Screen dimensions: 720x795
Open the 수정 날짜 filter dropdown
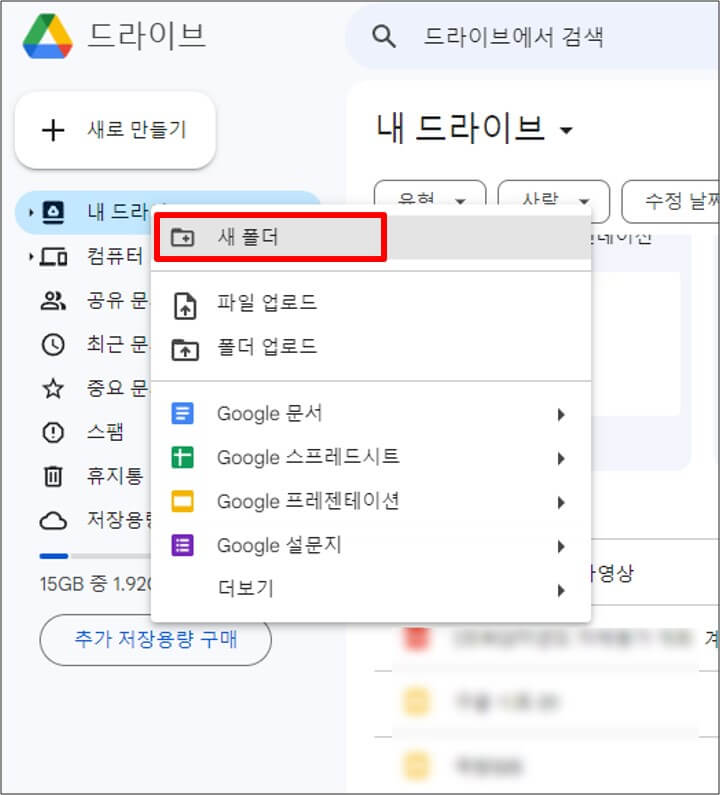pyautogui.click(x=670, y=201)
